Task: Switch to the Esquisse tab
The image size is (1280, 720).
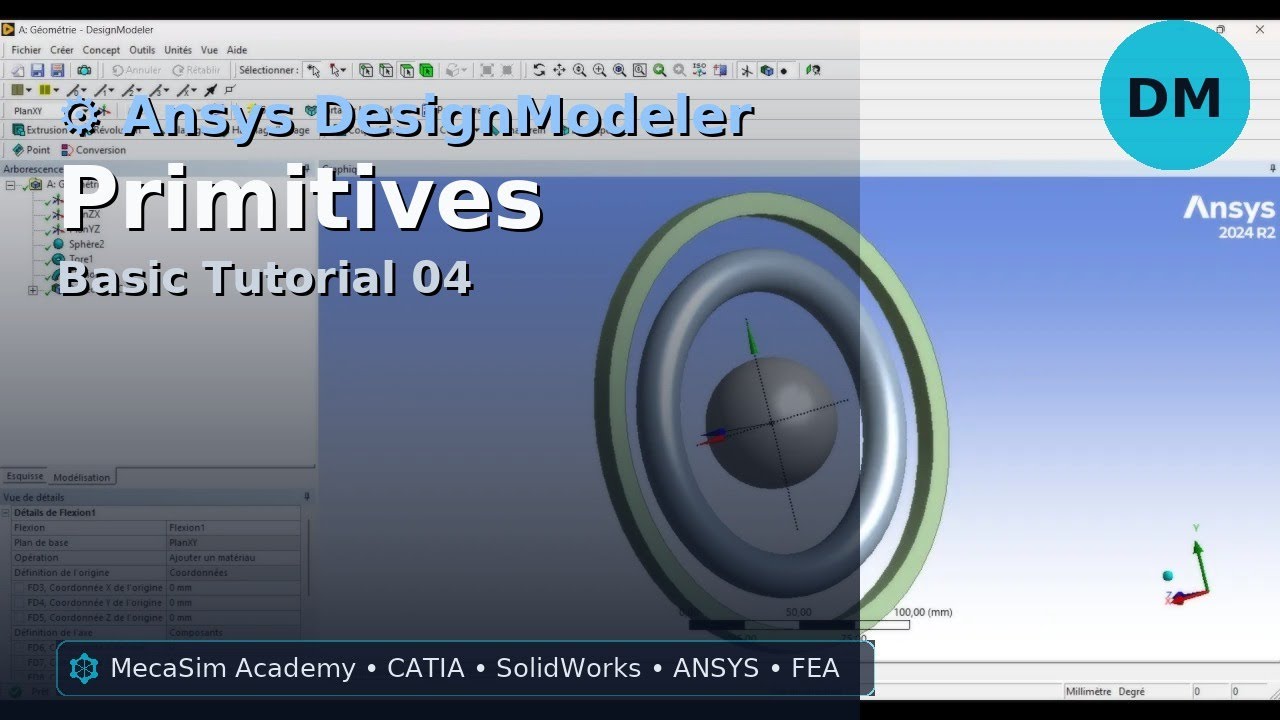Action: (x=25, y=477)
